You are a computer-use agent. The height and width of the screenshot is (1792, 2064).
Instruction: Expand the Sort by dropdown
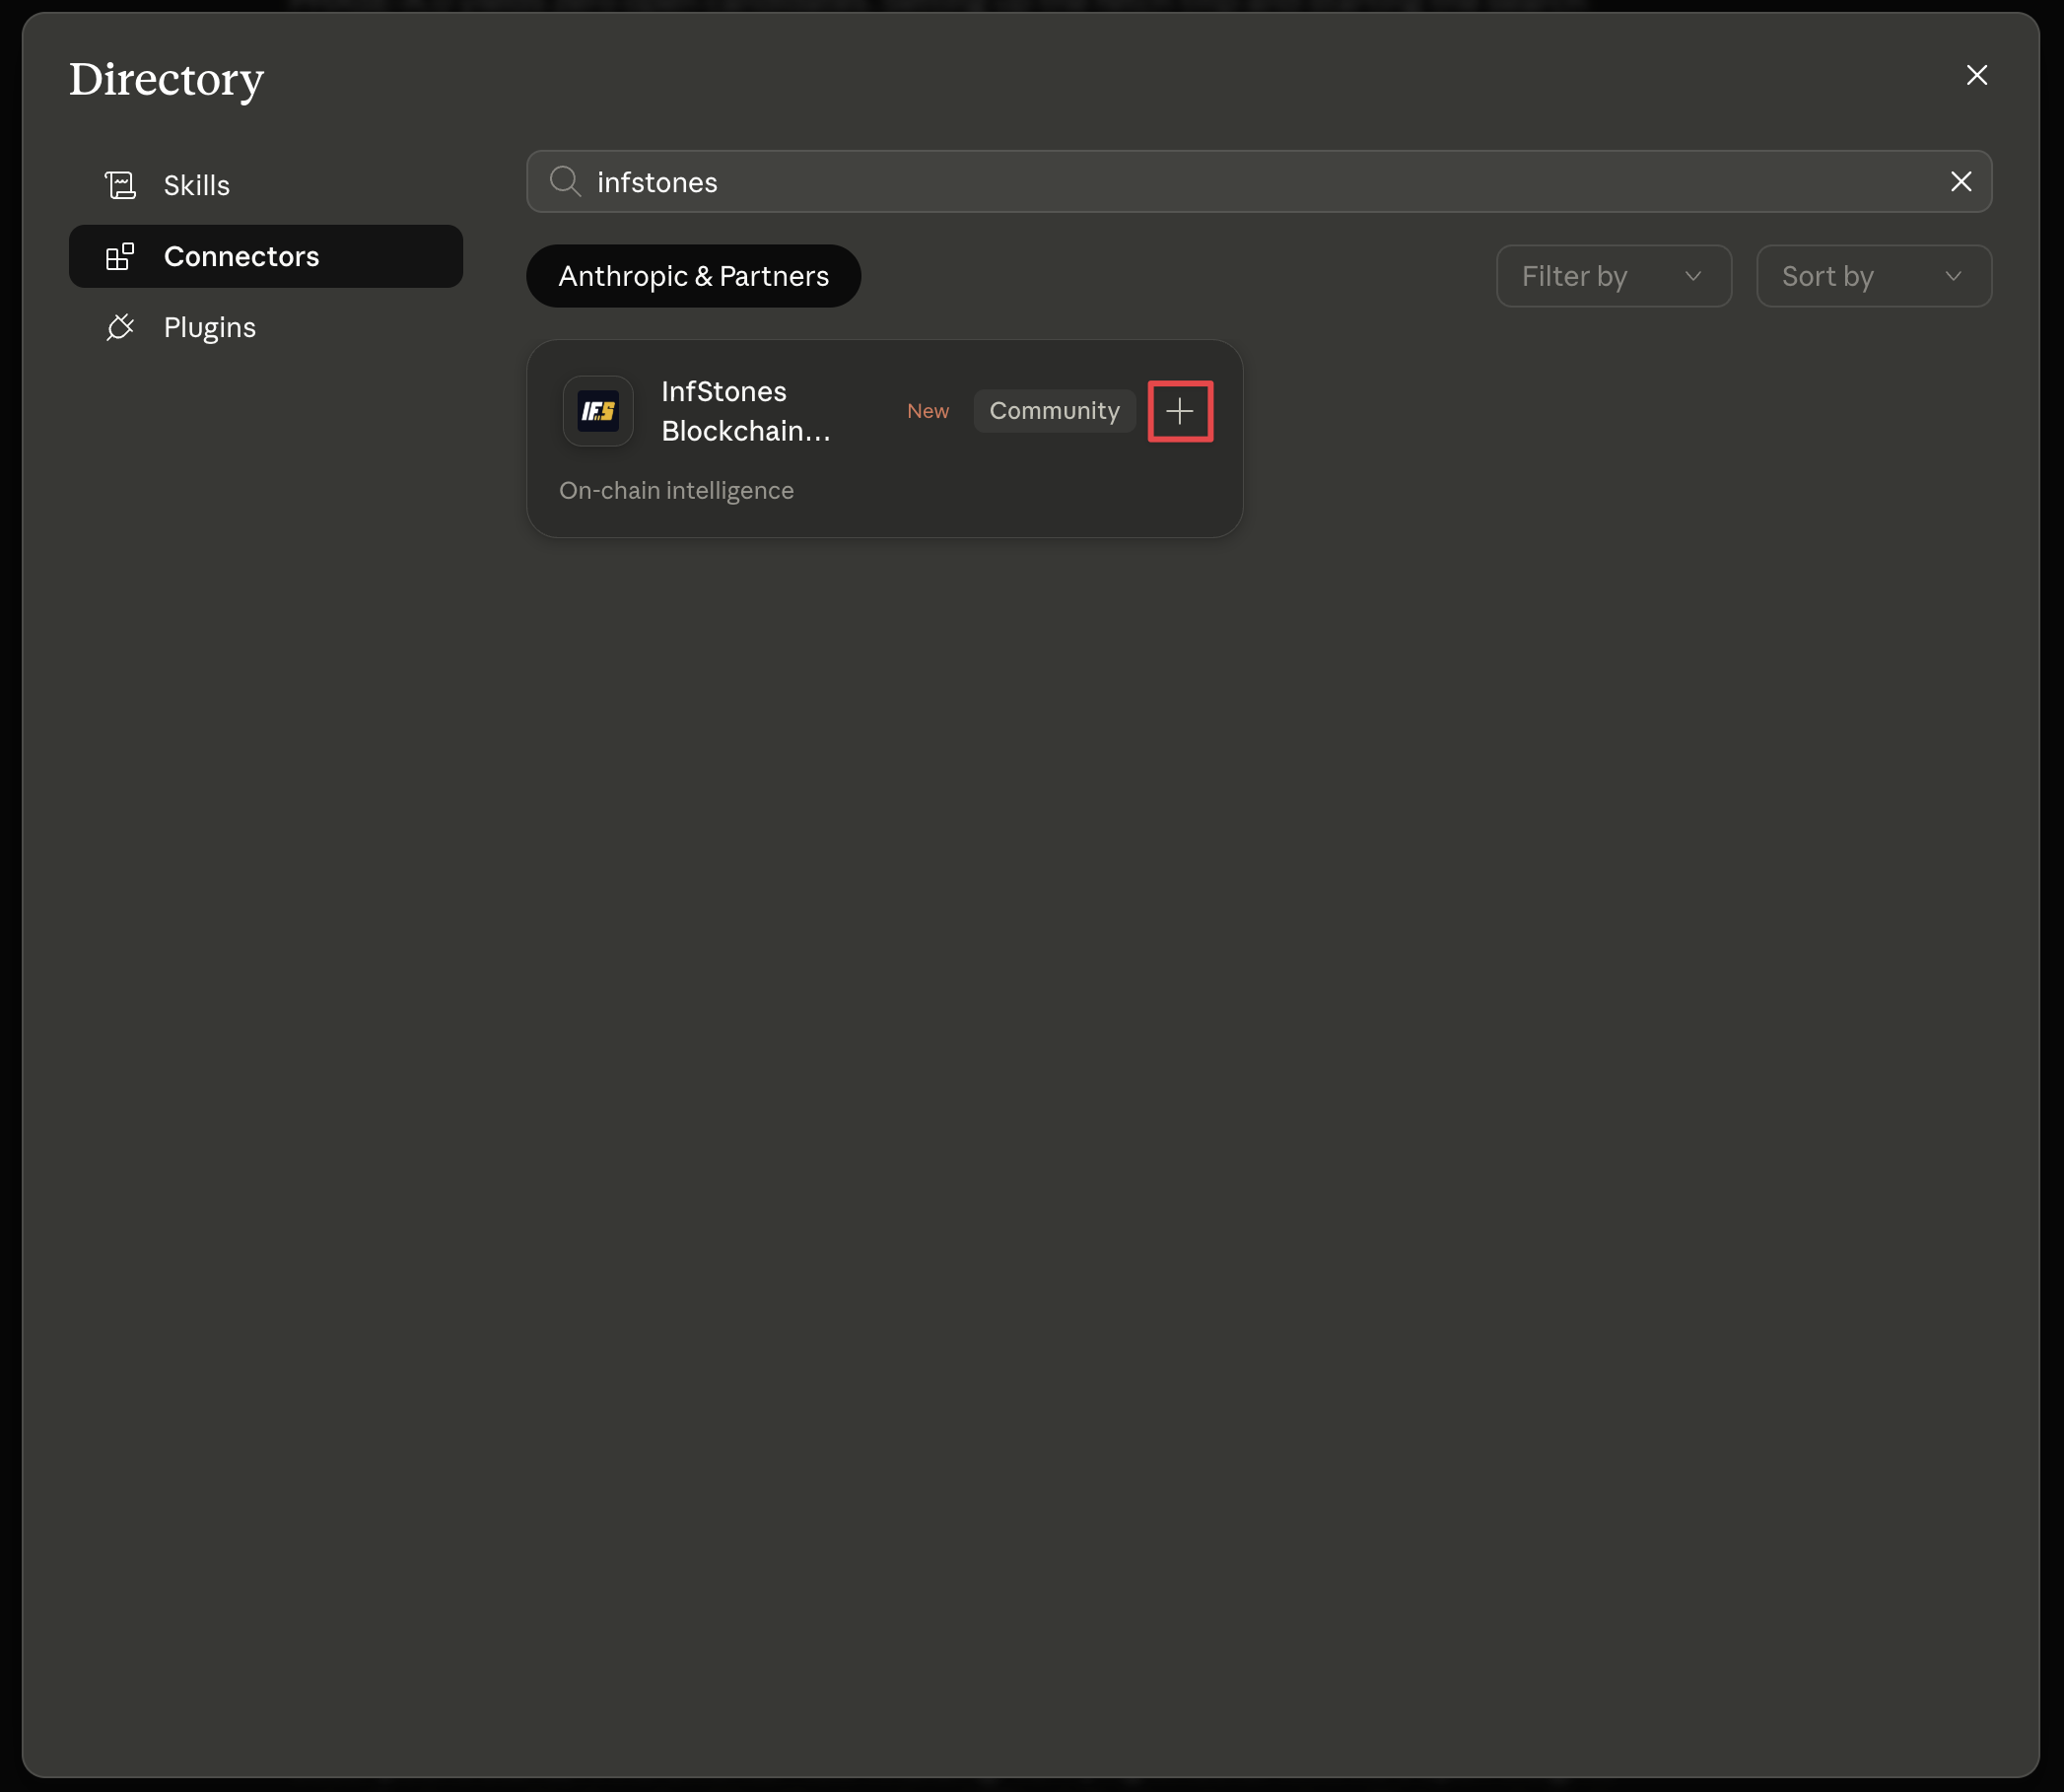tap(1874, 276)
